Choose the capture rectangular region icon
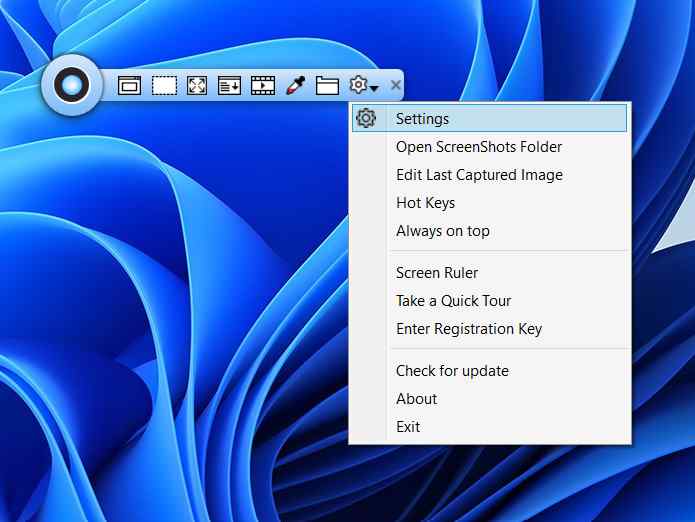The image size is (695, 522). [x=164, y=86]
